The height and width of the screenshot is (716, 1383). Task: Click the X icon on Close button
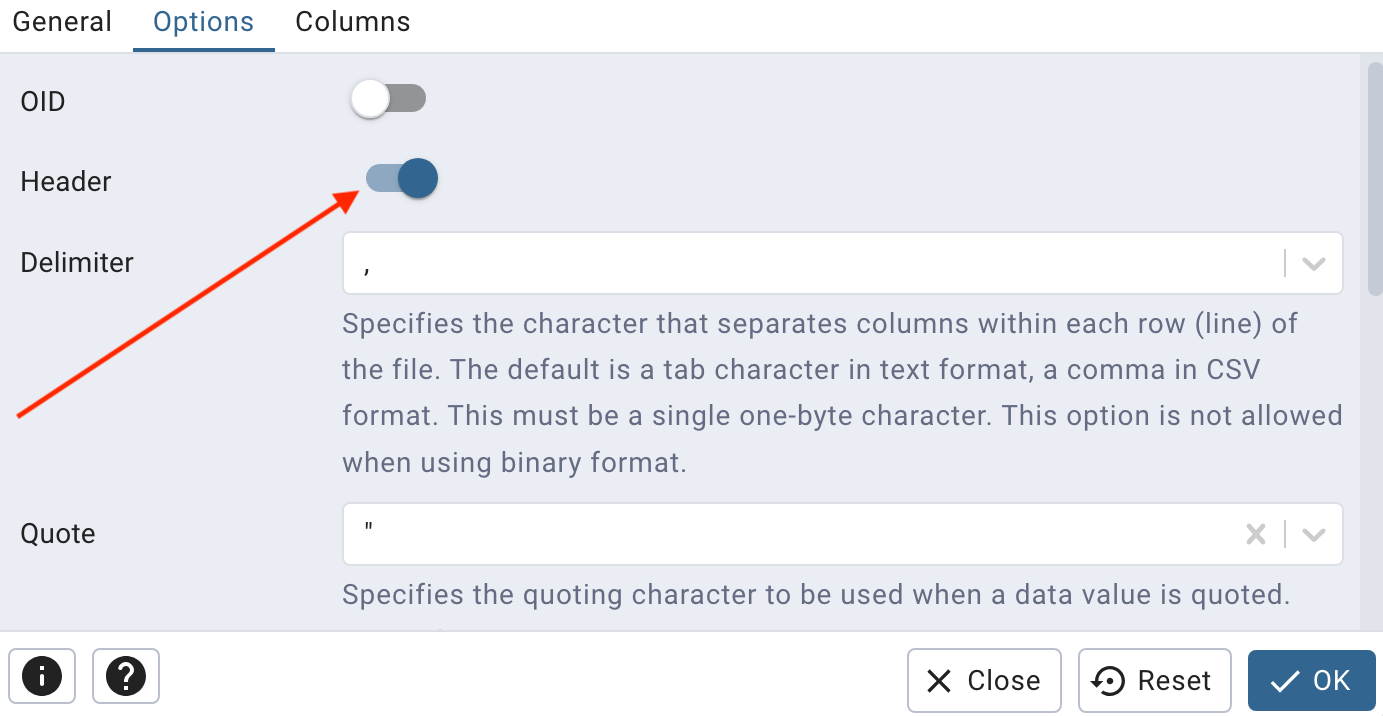pos(939,681)
